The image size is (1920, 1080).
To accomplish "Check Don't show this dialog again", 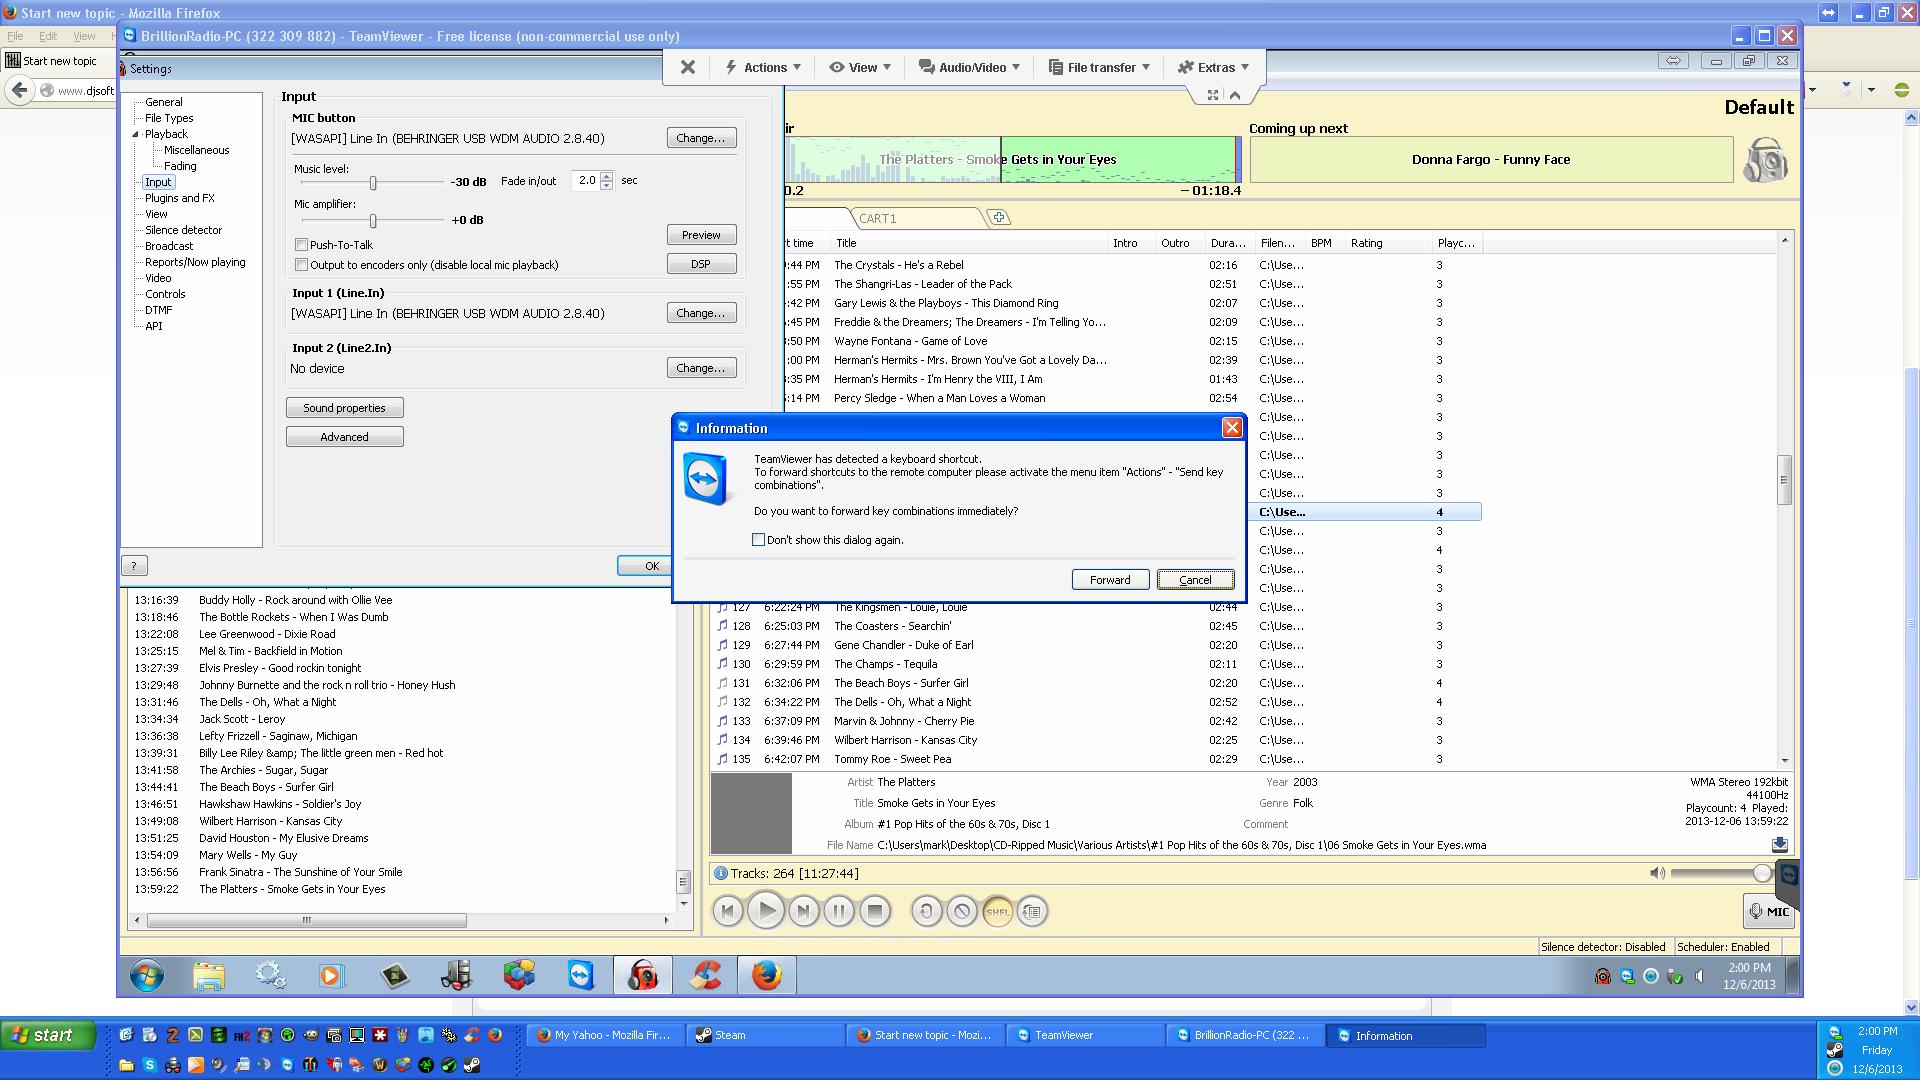I will 758,540.
